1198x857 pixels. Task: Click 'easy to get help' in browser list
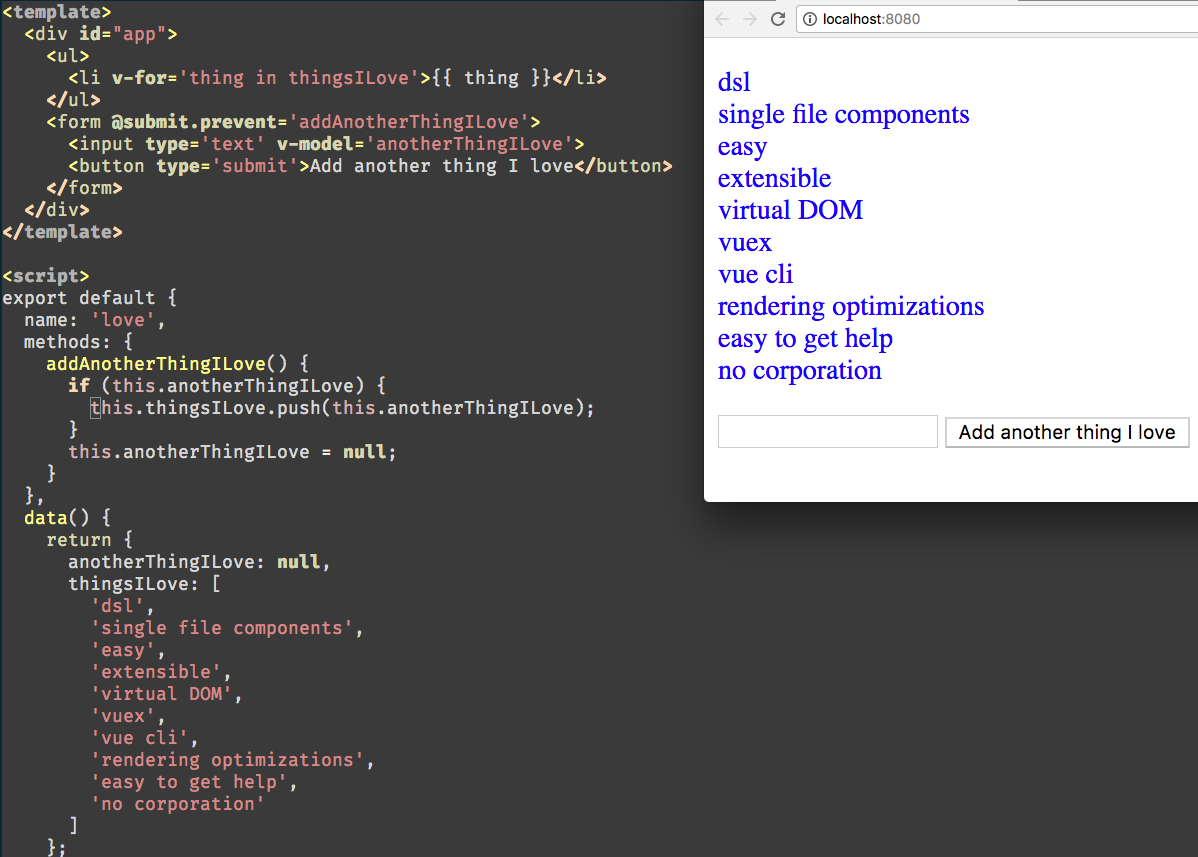[805, 338]
